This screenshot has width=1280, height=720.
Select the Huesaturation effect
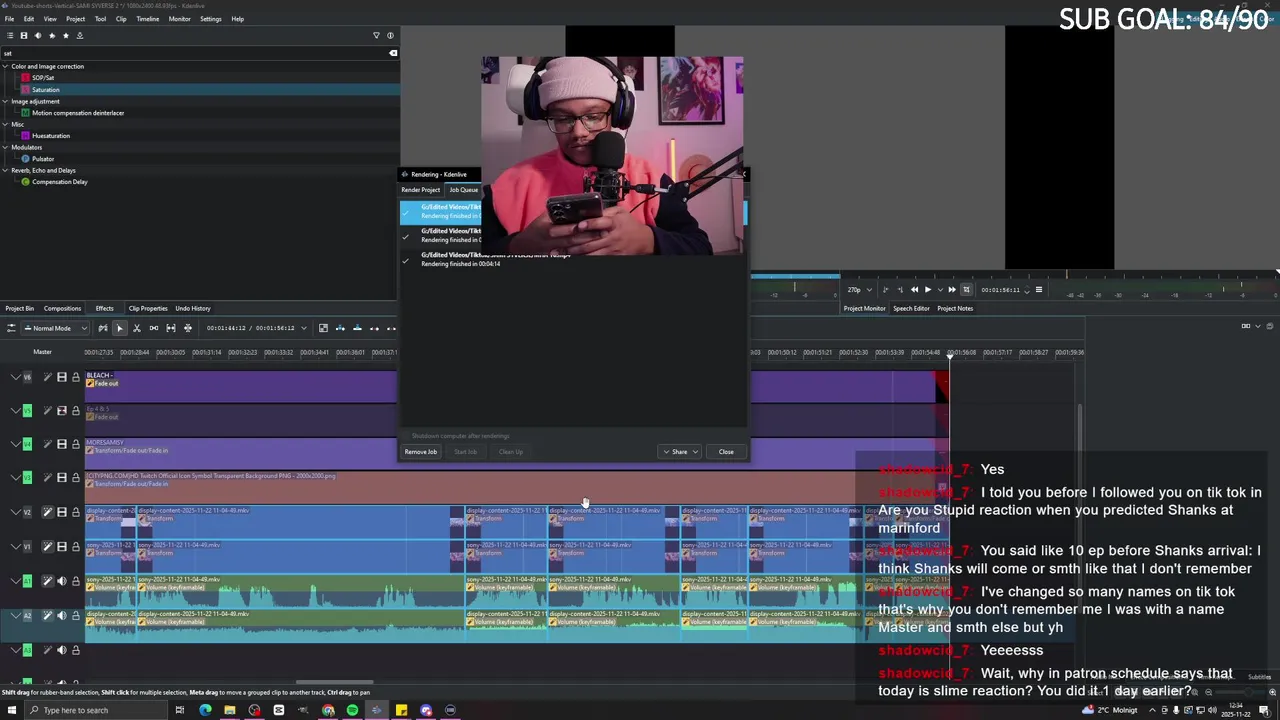(x=50, y=136)
